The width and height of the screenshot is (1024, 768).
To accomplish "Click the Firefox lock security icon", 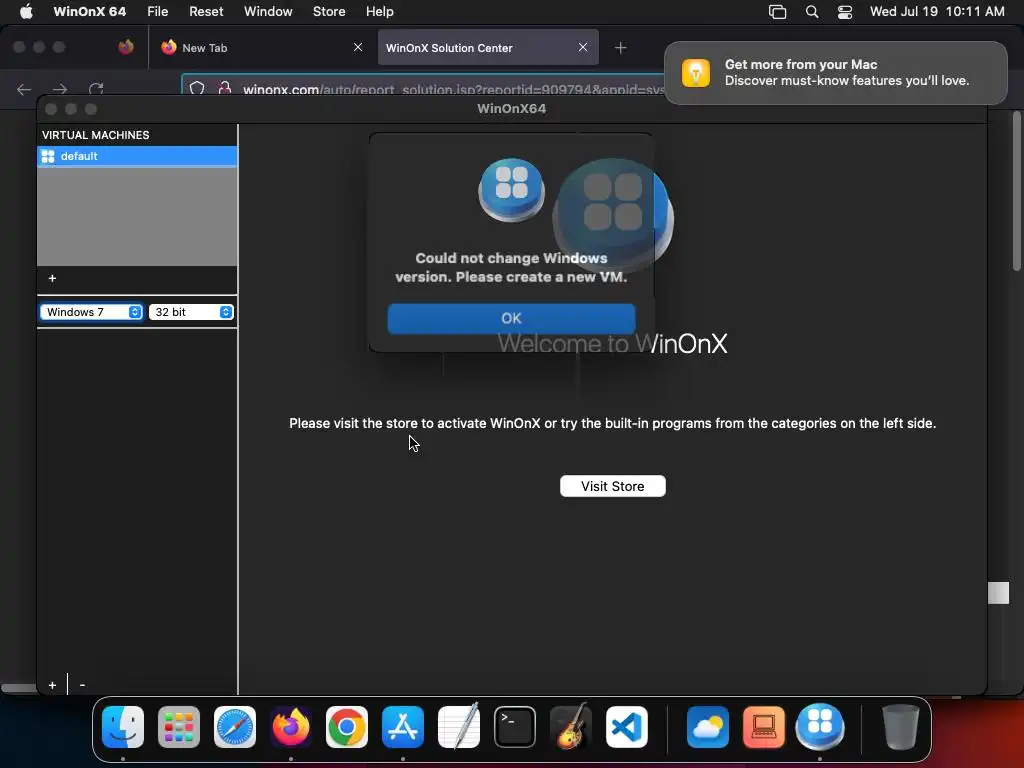I will coord(225,88).
